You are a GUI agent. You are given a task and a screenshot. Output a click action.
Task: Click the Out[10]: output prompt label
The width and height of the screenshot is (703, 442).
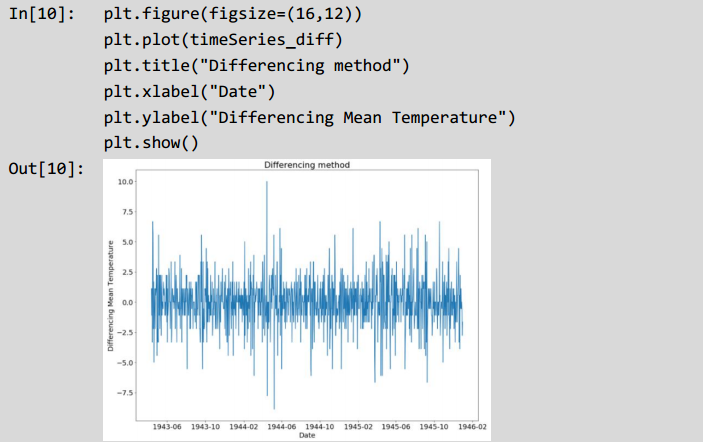click(x=46, y=169)
